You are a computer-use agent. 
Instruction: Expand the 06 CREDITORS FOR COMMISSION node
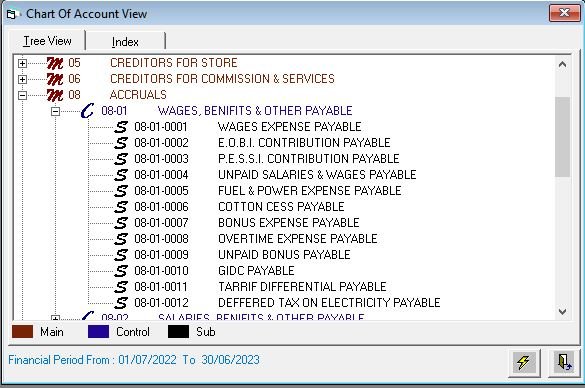click(22, 79)
